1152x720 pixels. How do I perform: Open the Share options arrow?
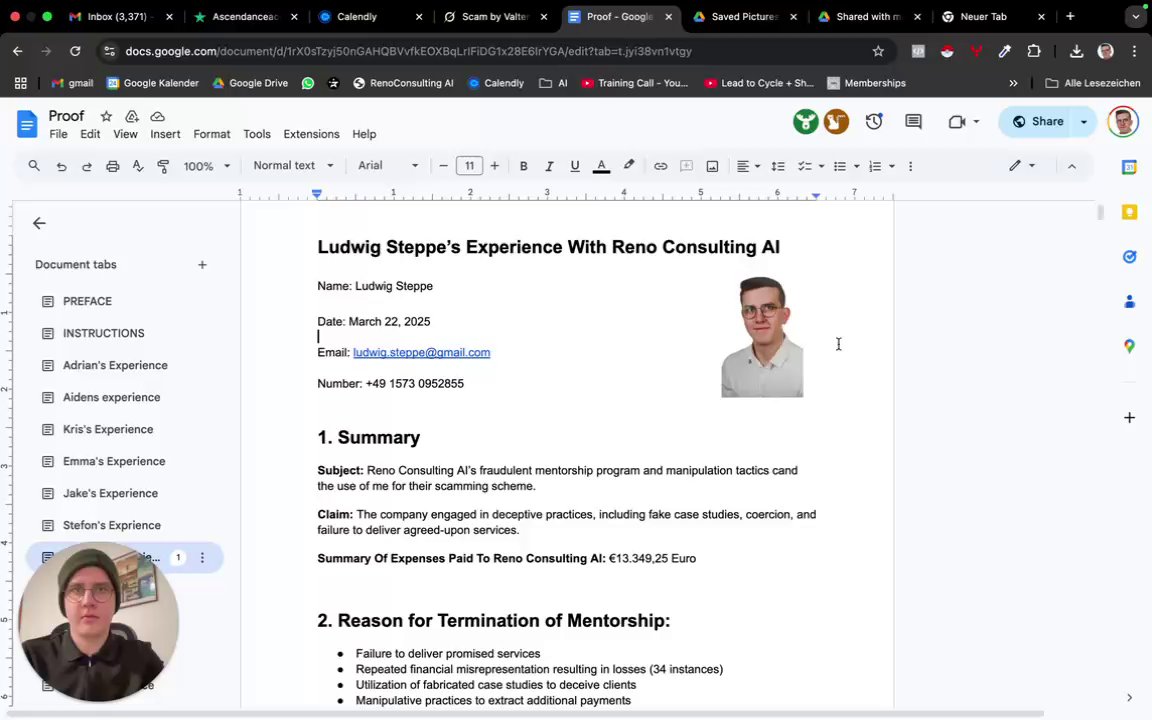pyautogui.click(x=1084, y=122)
